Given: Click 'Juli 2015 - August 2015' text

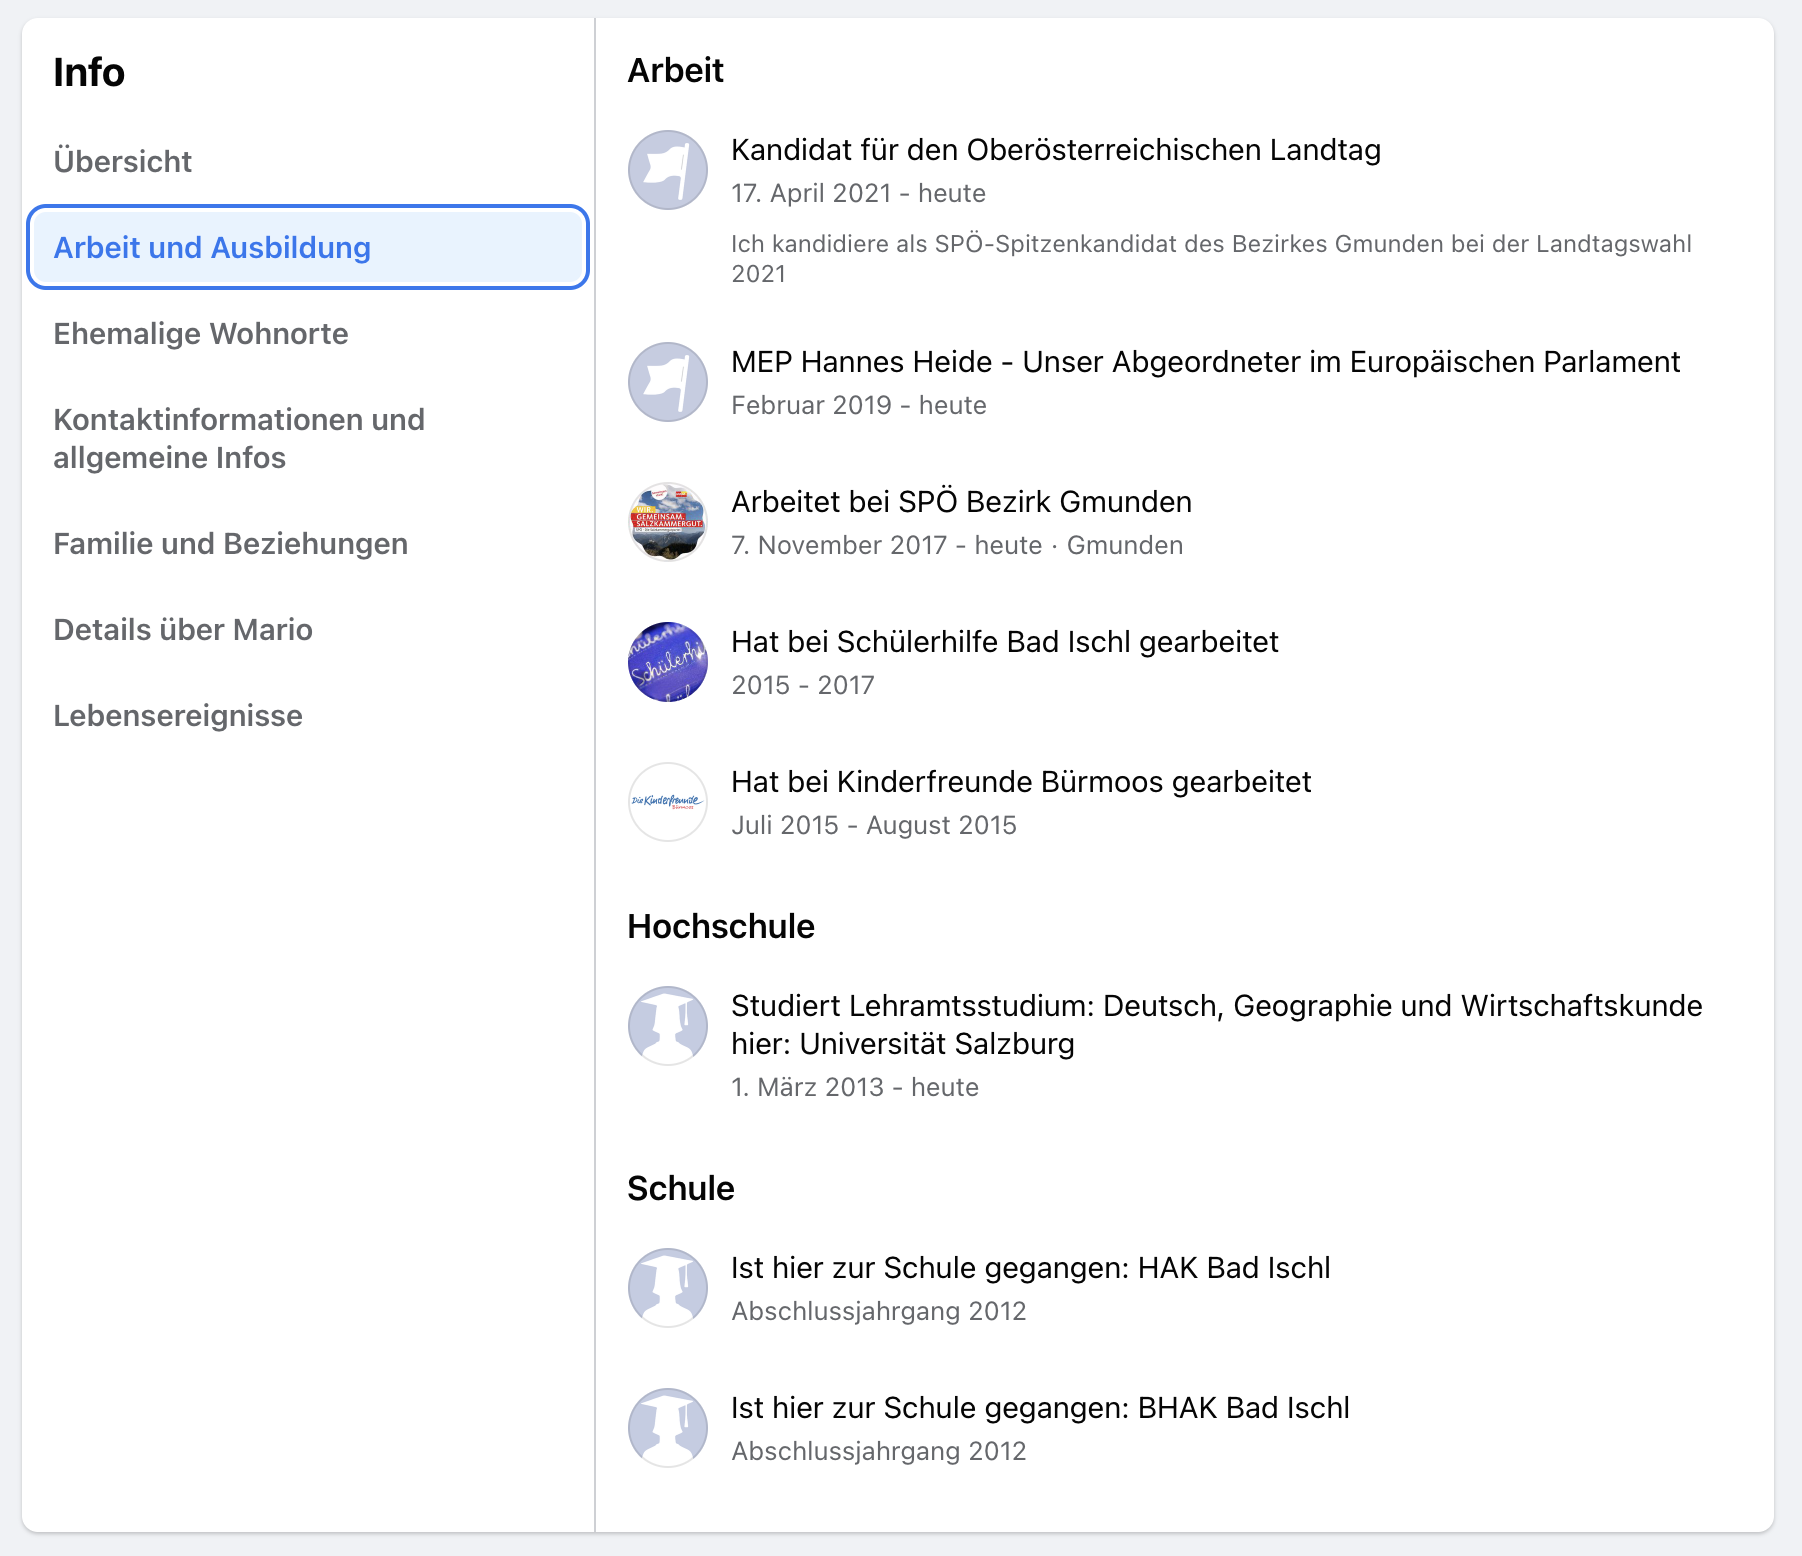Looking at the screenshot, I should [874, 825].
